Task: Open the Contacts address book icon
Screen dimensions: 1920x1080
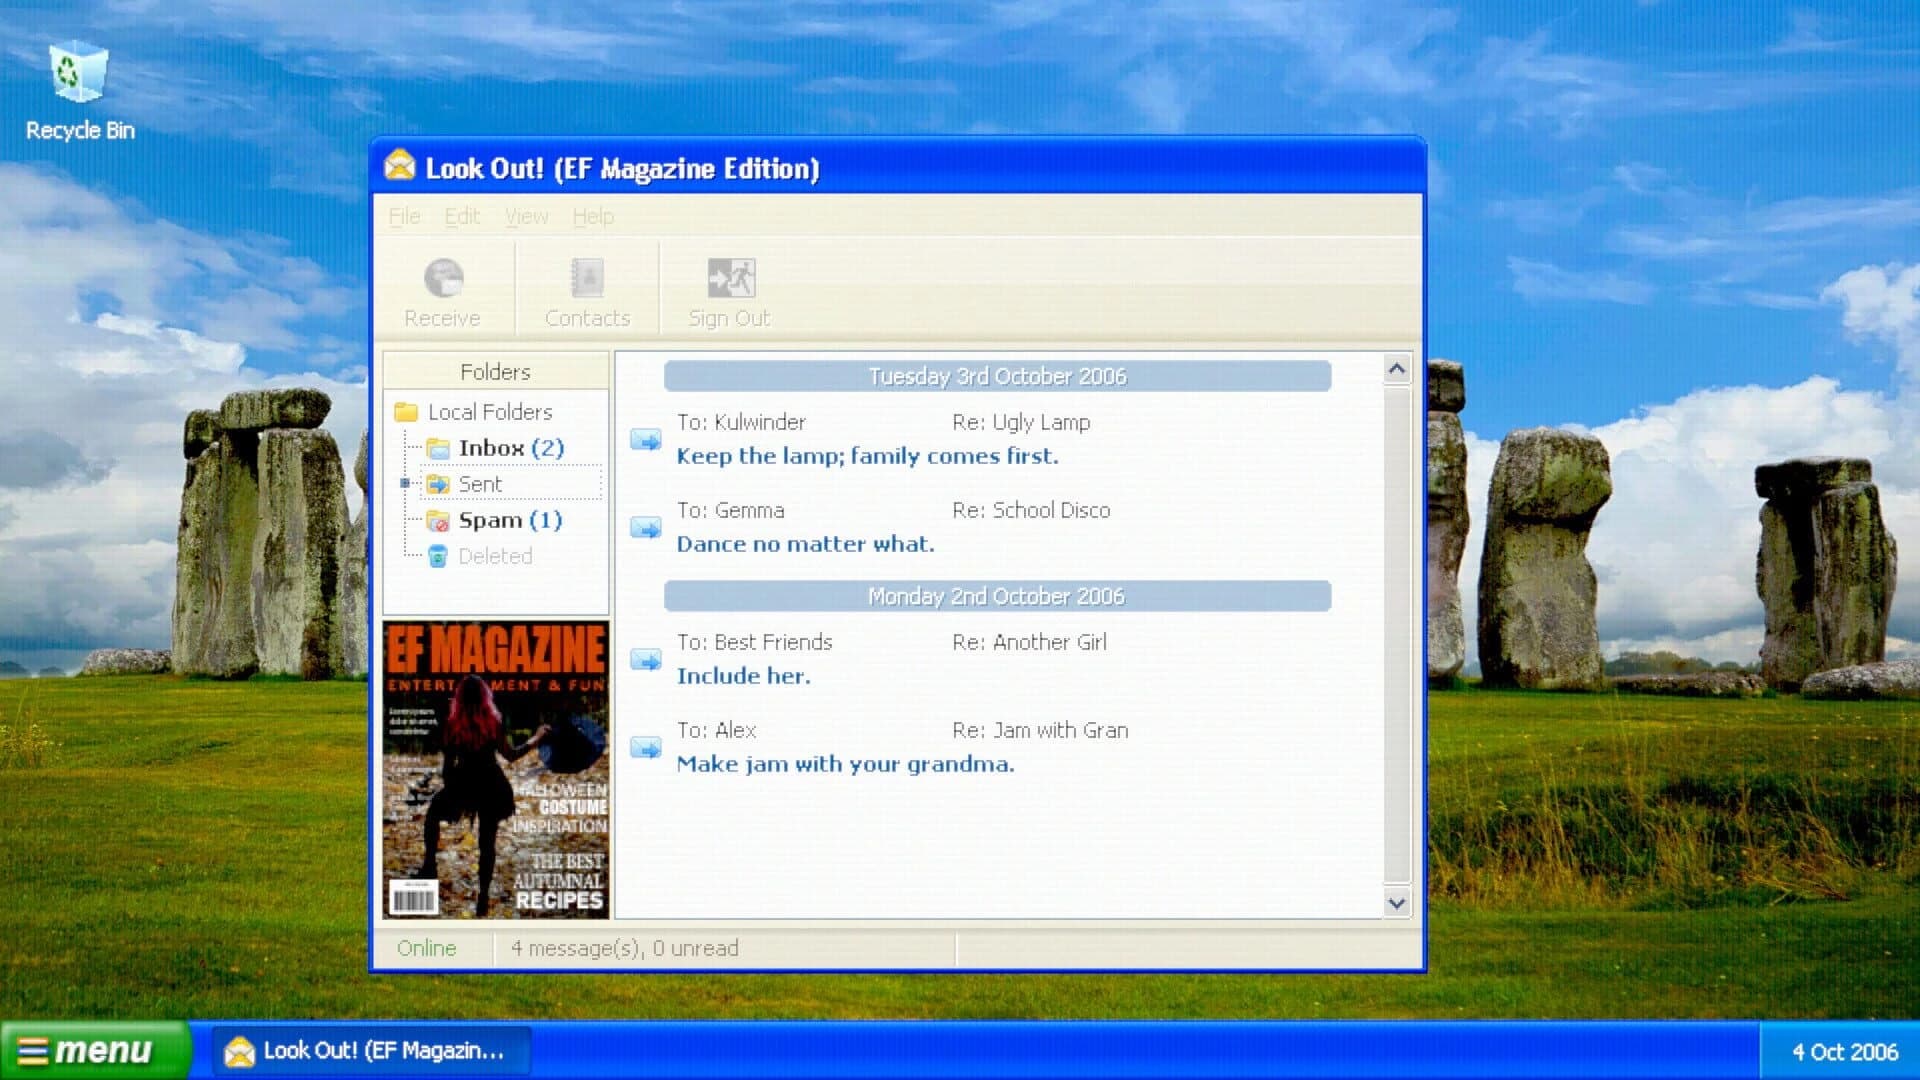Action: pos(587,278)
